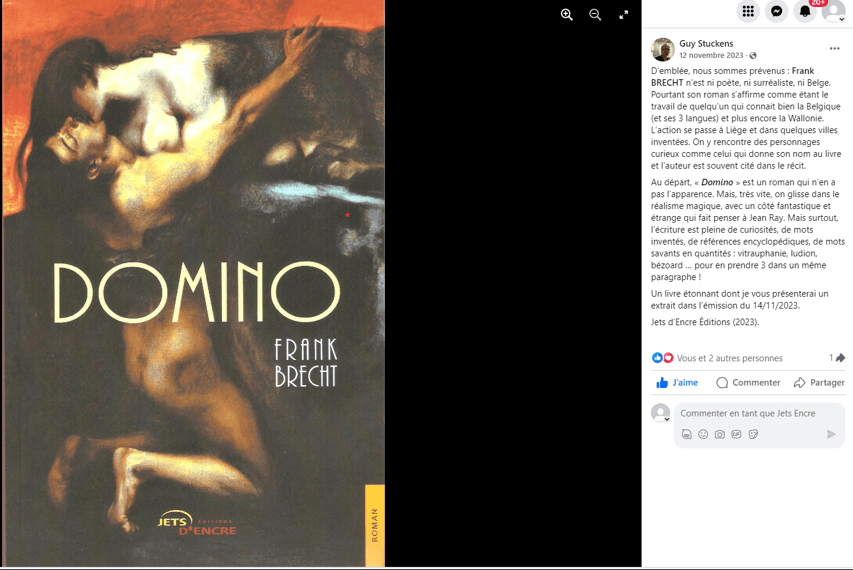Open Messenger chats
Screen dimensions: 853x570
click(777, 11)
